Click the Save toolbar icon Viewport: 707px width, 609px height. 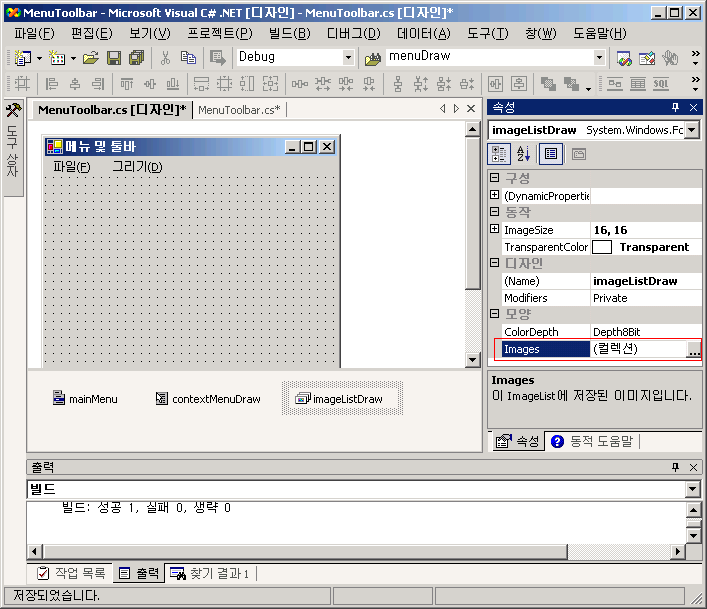click(x=114, y=58)
